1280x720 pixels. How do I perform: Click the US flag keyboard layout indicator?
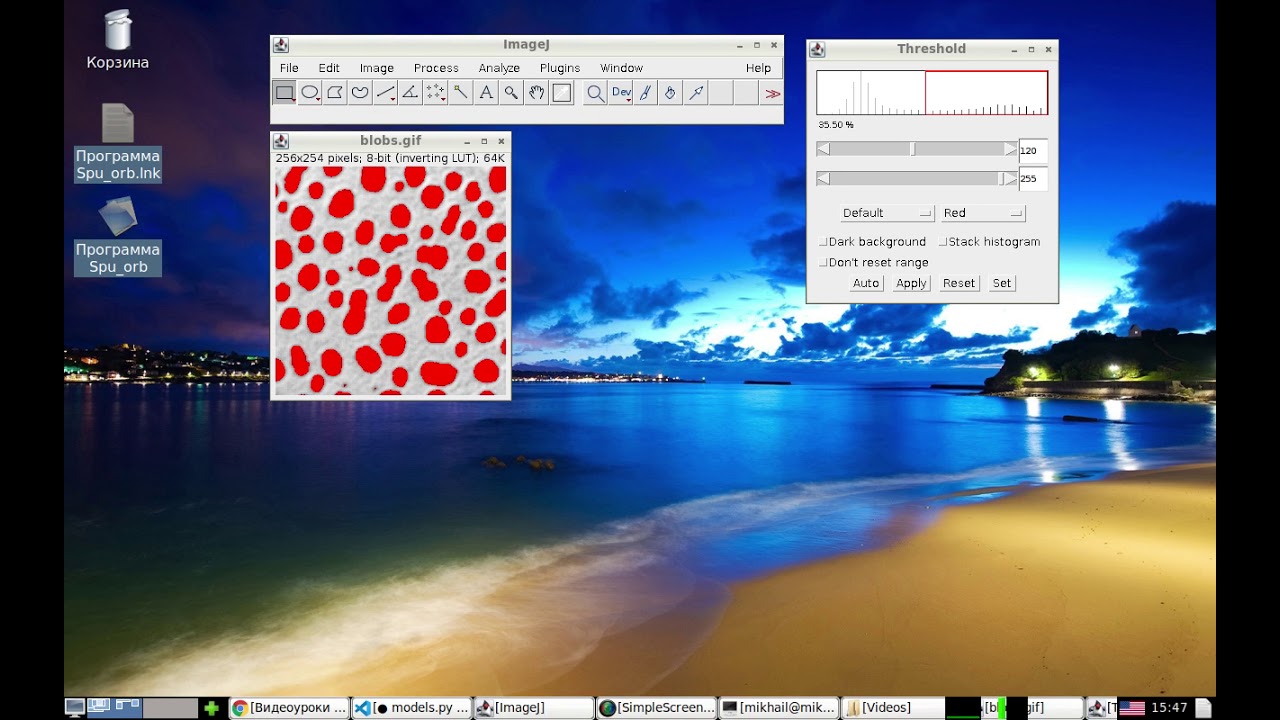pos(1131,708)
